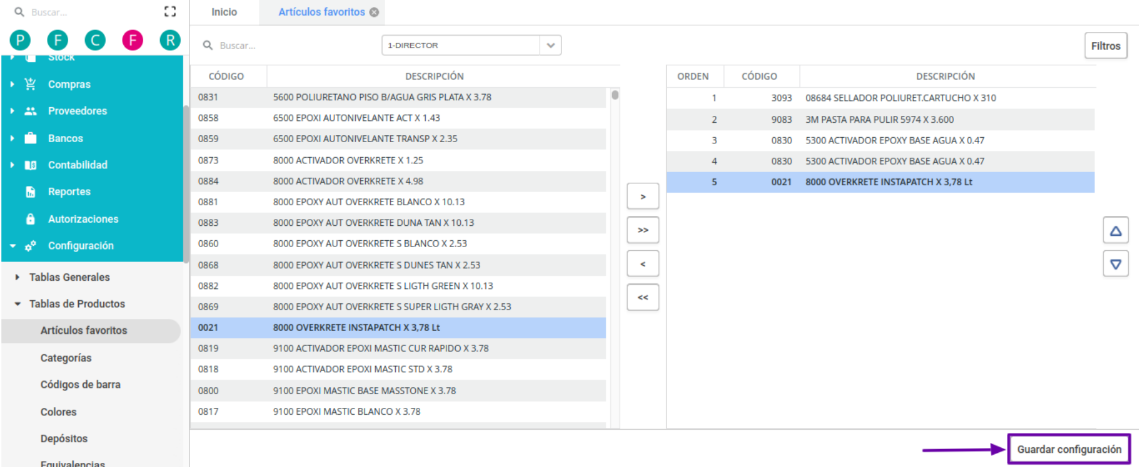Click the ORDEN column header
Viewport: 1144px width, 467px height.
(x=693, y=76)
